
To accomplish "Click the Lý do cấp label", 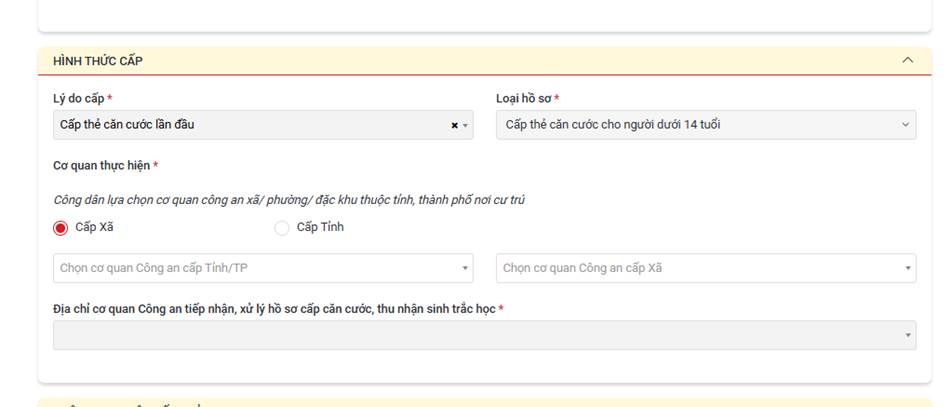I will (x=79, y=98).
